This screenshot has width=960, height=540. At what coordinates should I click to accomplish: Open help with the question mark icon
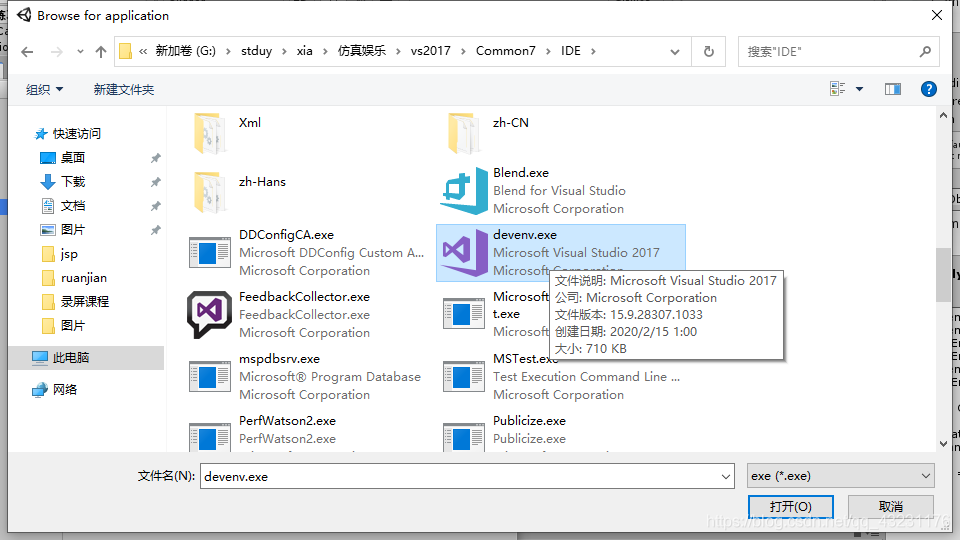tap(929, 89)
